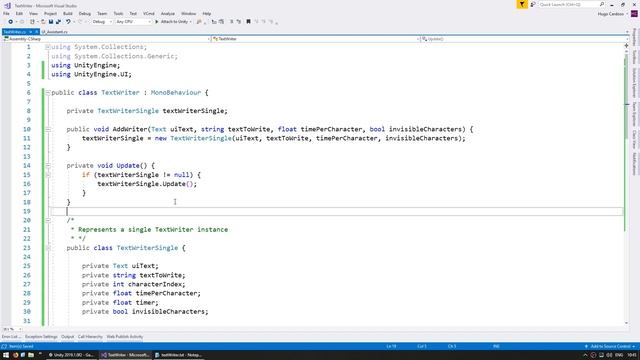Click the New Project toolbar icon
640x360 pixels.
point(32,22)
